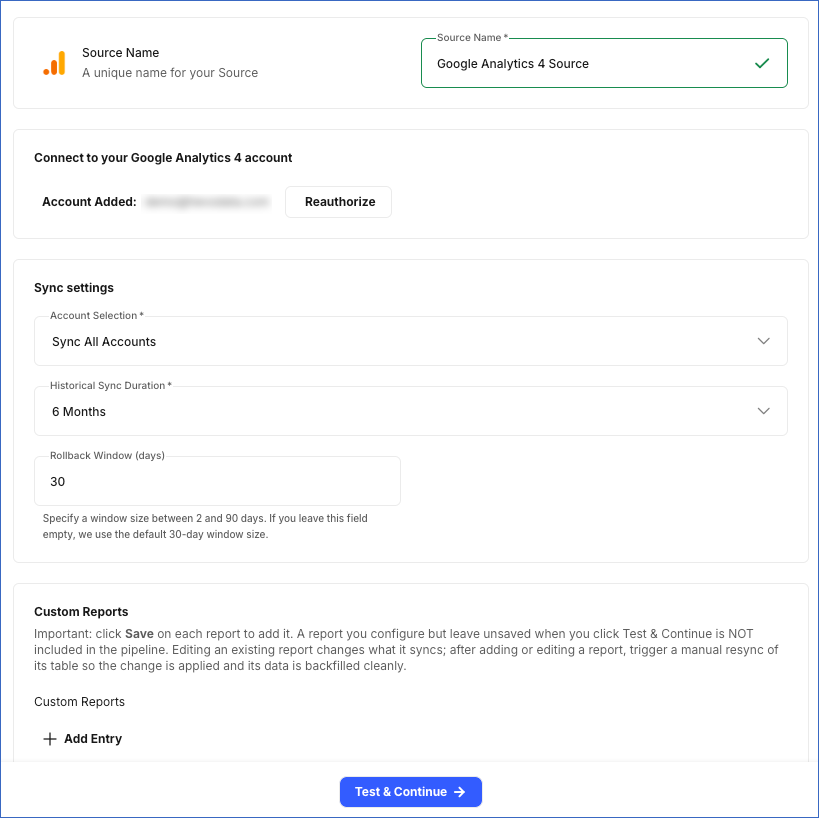Edit the Source Name input field

(604, 63)
